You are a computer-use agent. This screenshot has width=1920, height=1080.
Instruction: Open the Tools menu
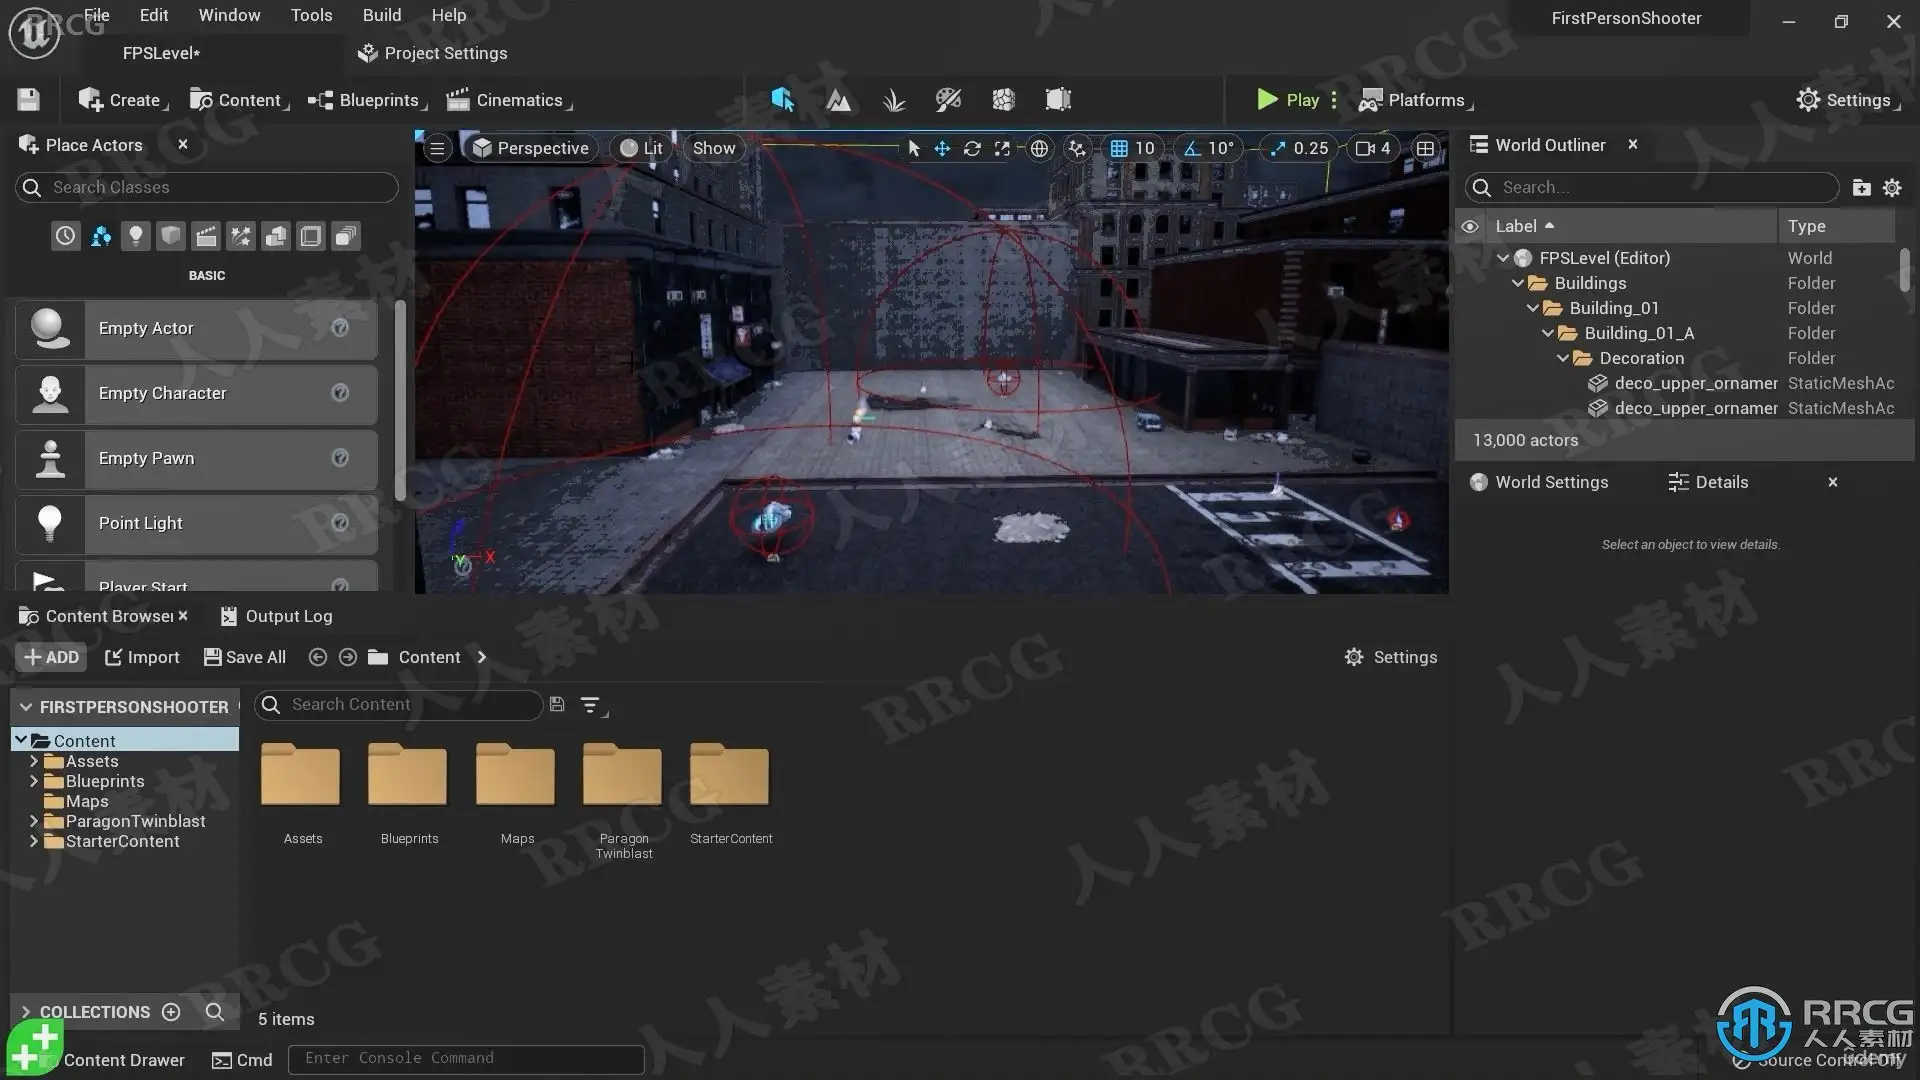[x=311, y=15]
